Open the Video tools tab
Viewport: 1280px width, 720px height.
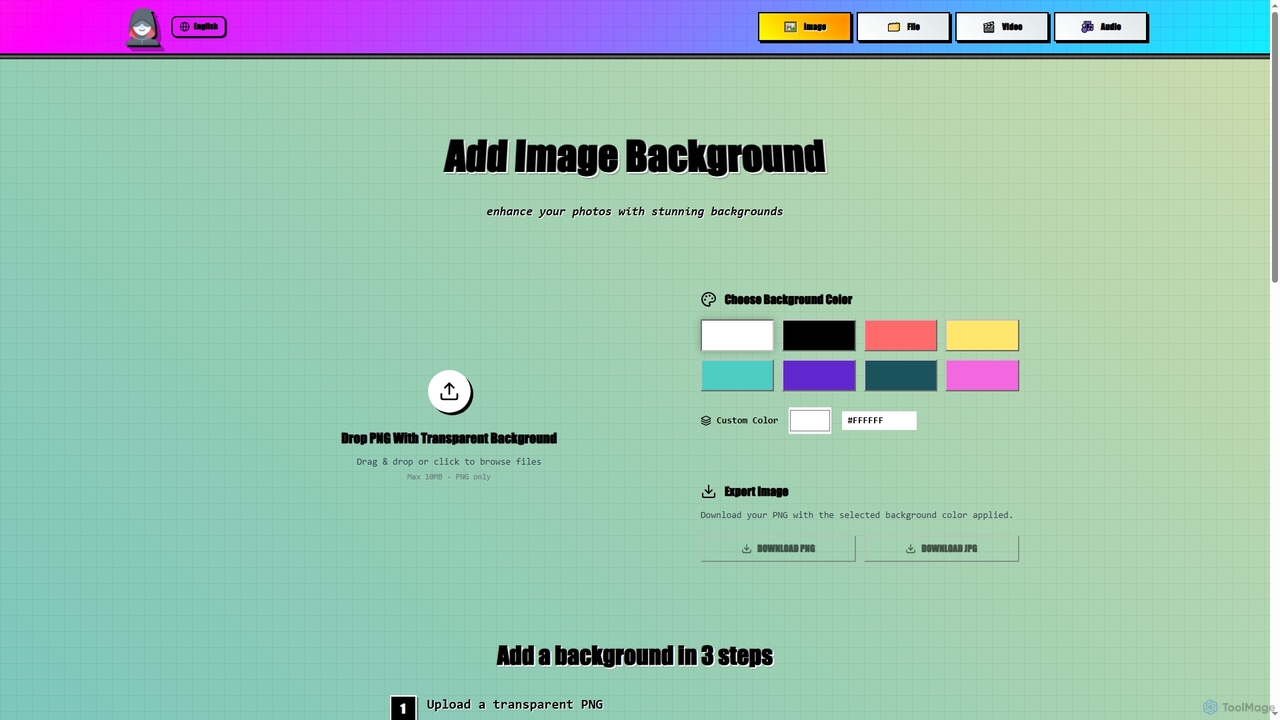click(x=1001, y=27)
